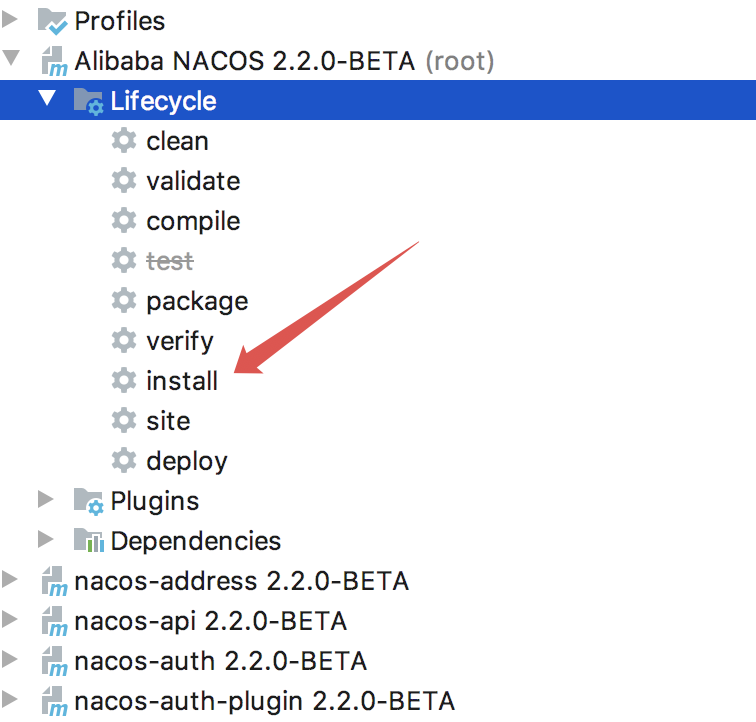The width and height of the screenshot is (756, 722).
Task: Click the Maven icon beside nacos-api
Action: pyautogui.click(x=53, y=621)
